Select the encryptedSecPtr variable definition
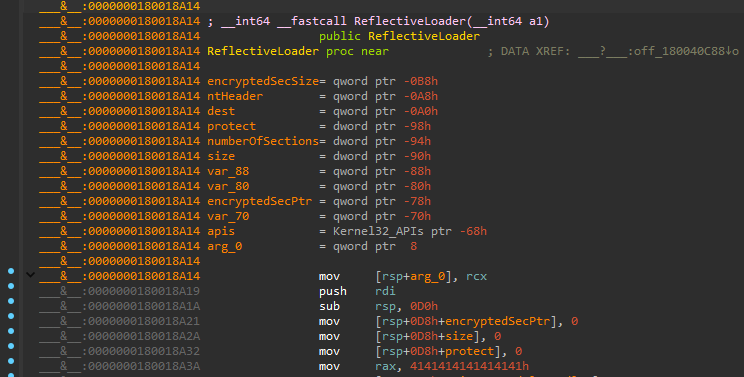Screen dimensions: 744x377 coord(260,201)
